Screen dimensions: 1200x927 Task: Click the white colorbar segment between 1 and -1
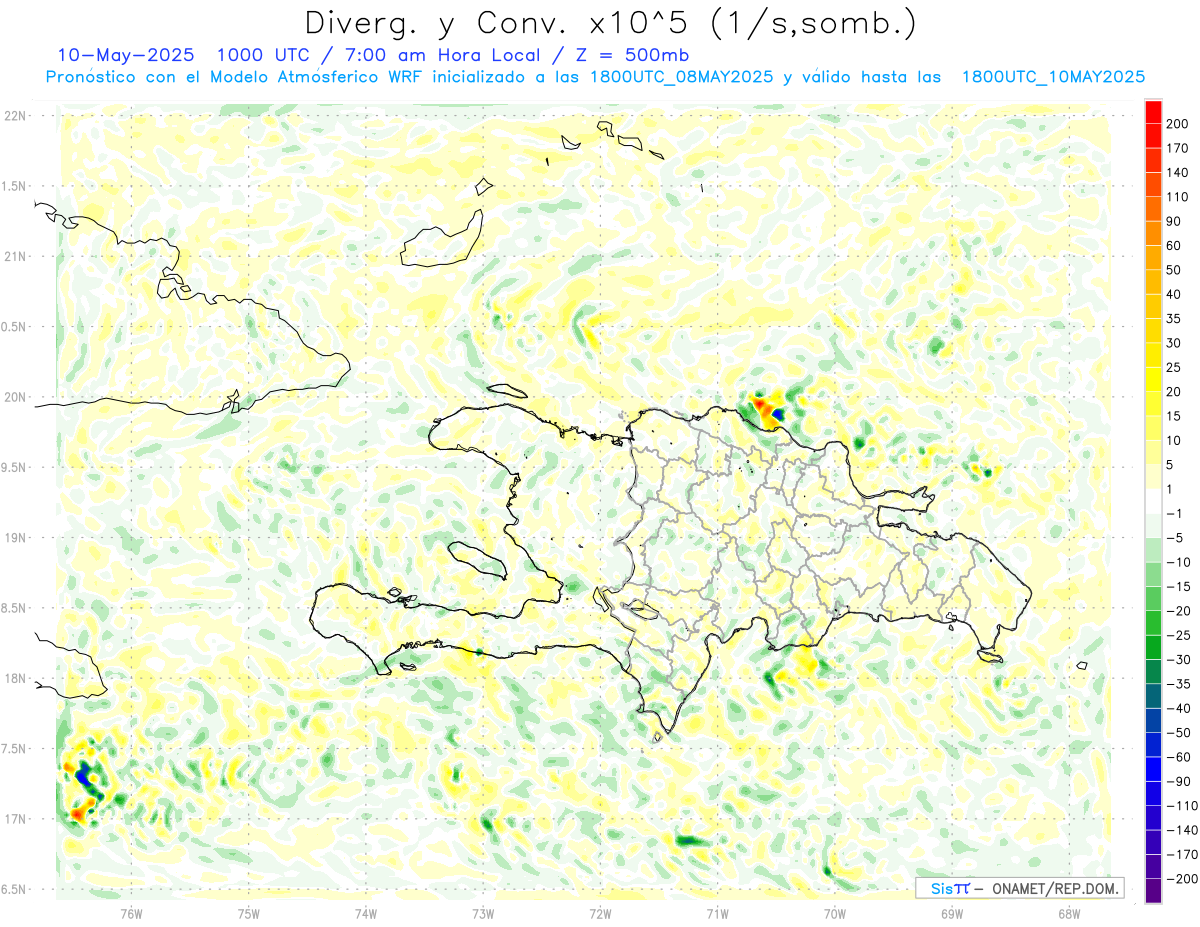(x=1153, y=502)
